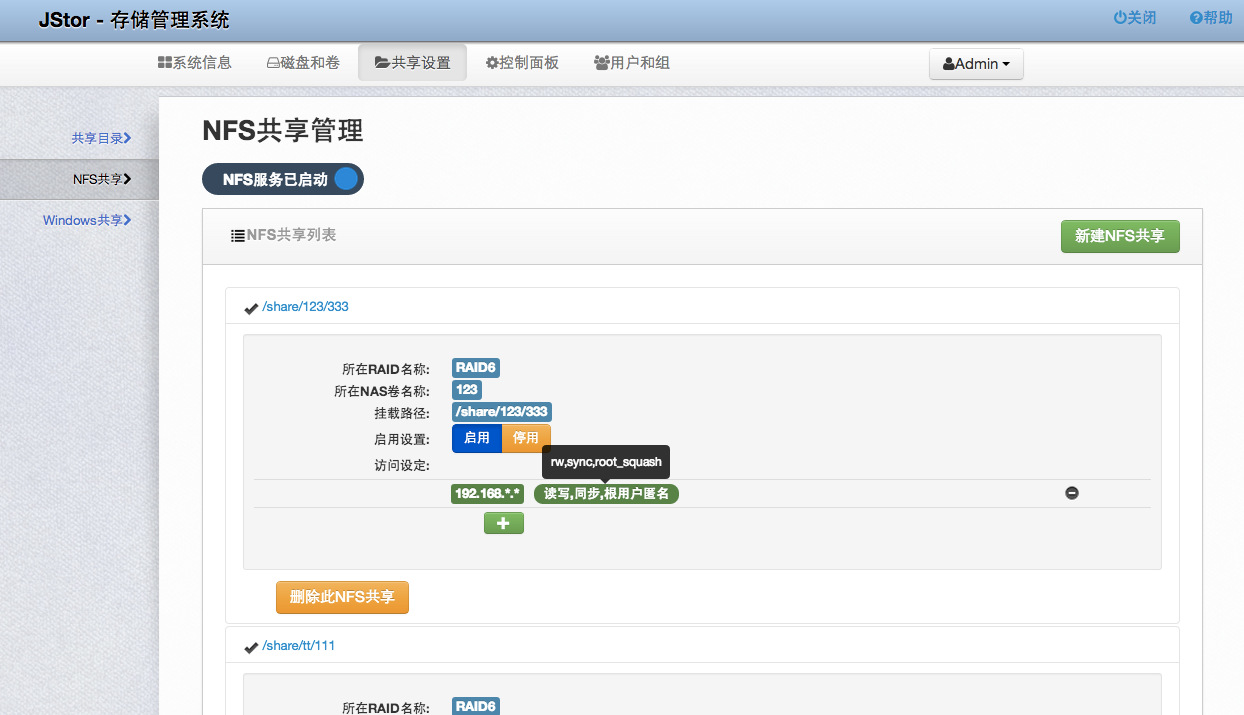Disable the share with the 停用 button
Screen dimensions: 1244x715
526,438
